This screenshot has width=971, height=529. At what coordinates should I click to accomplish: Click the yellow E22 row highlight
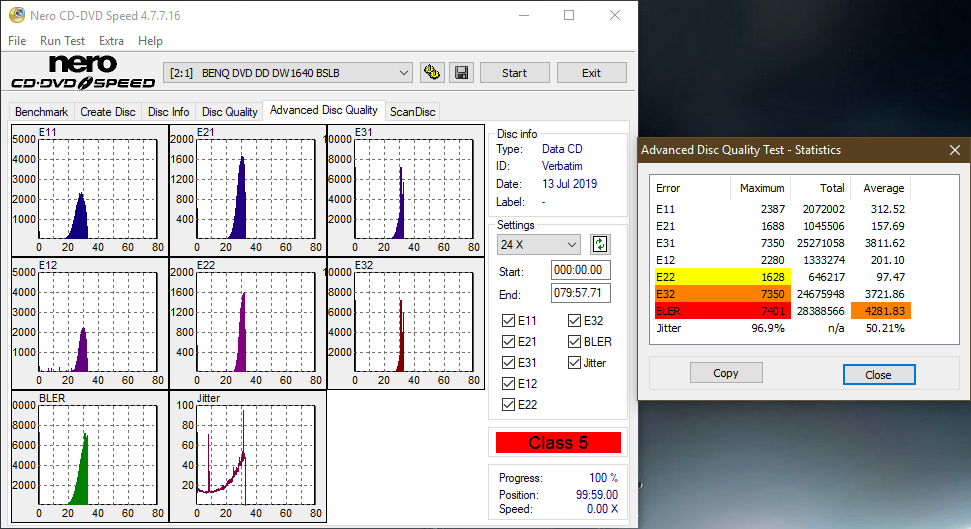[723, 277]
